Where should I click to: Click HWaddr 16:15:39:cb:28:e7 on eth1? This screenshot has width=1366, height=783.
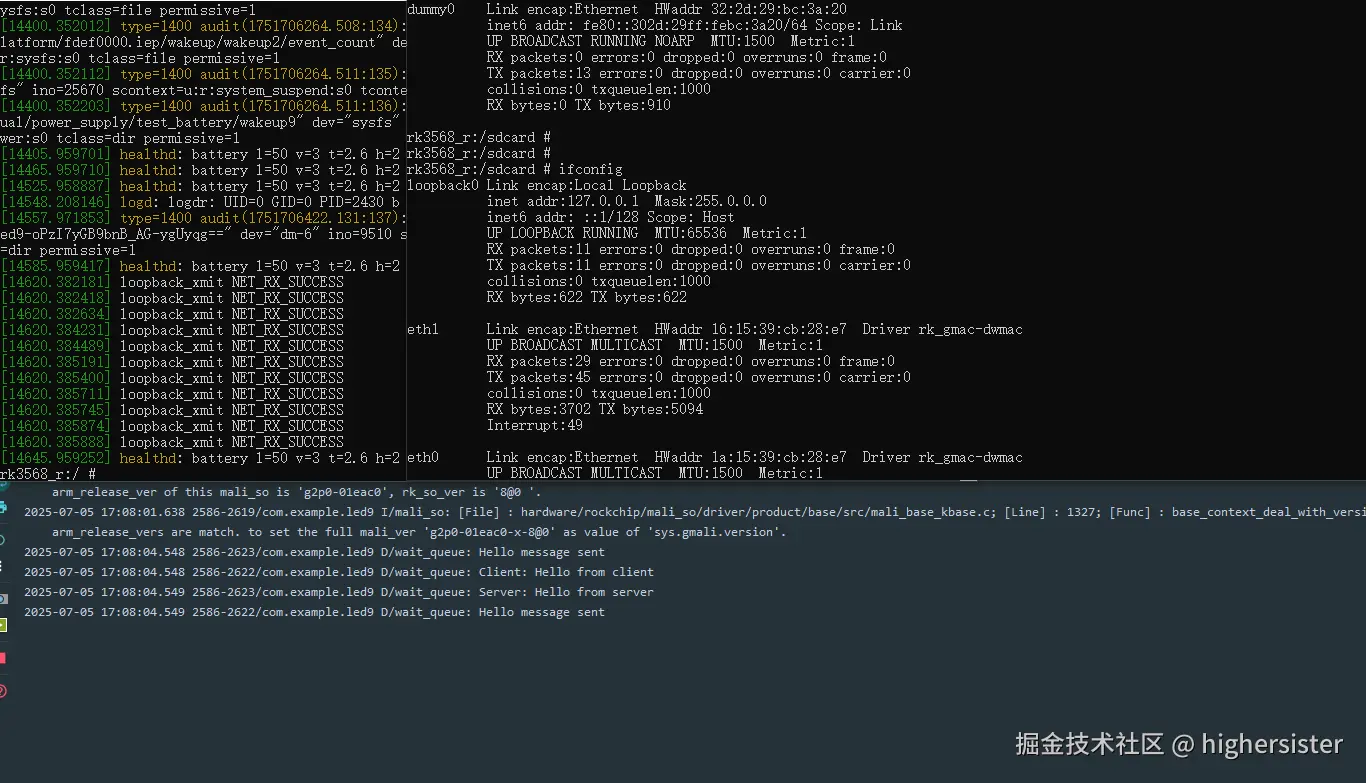pyautogui.click(x=751, y=329)
